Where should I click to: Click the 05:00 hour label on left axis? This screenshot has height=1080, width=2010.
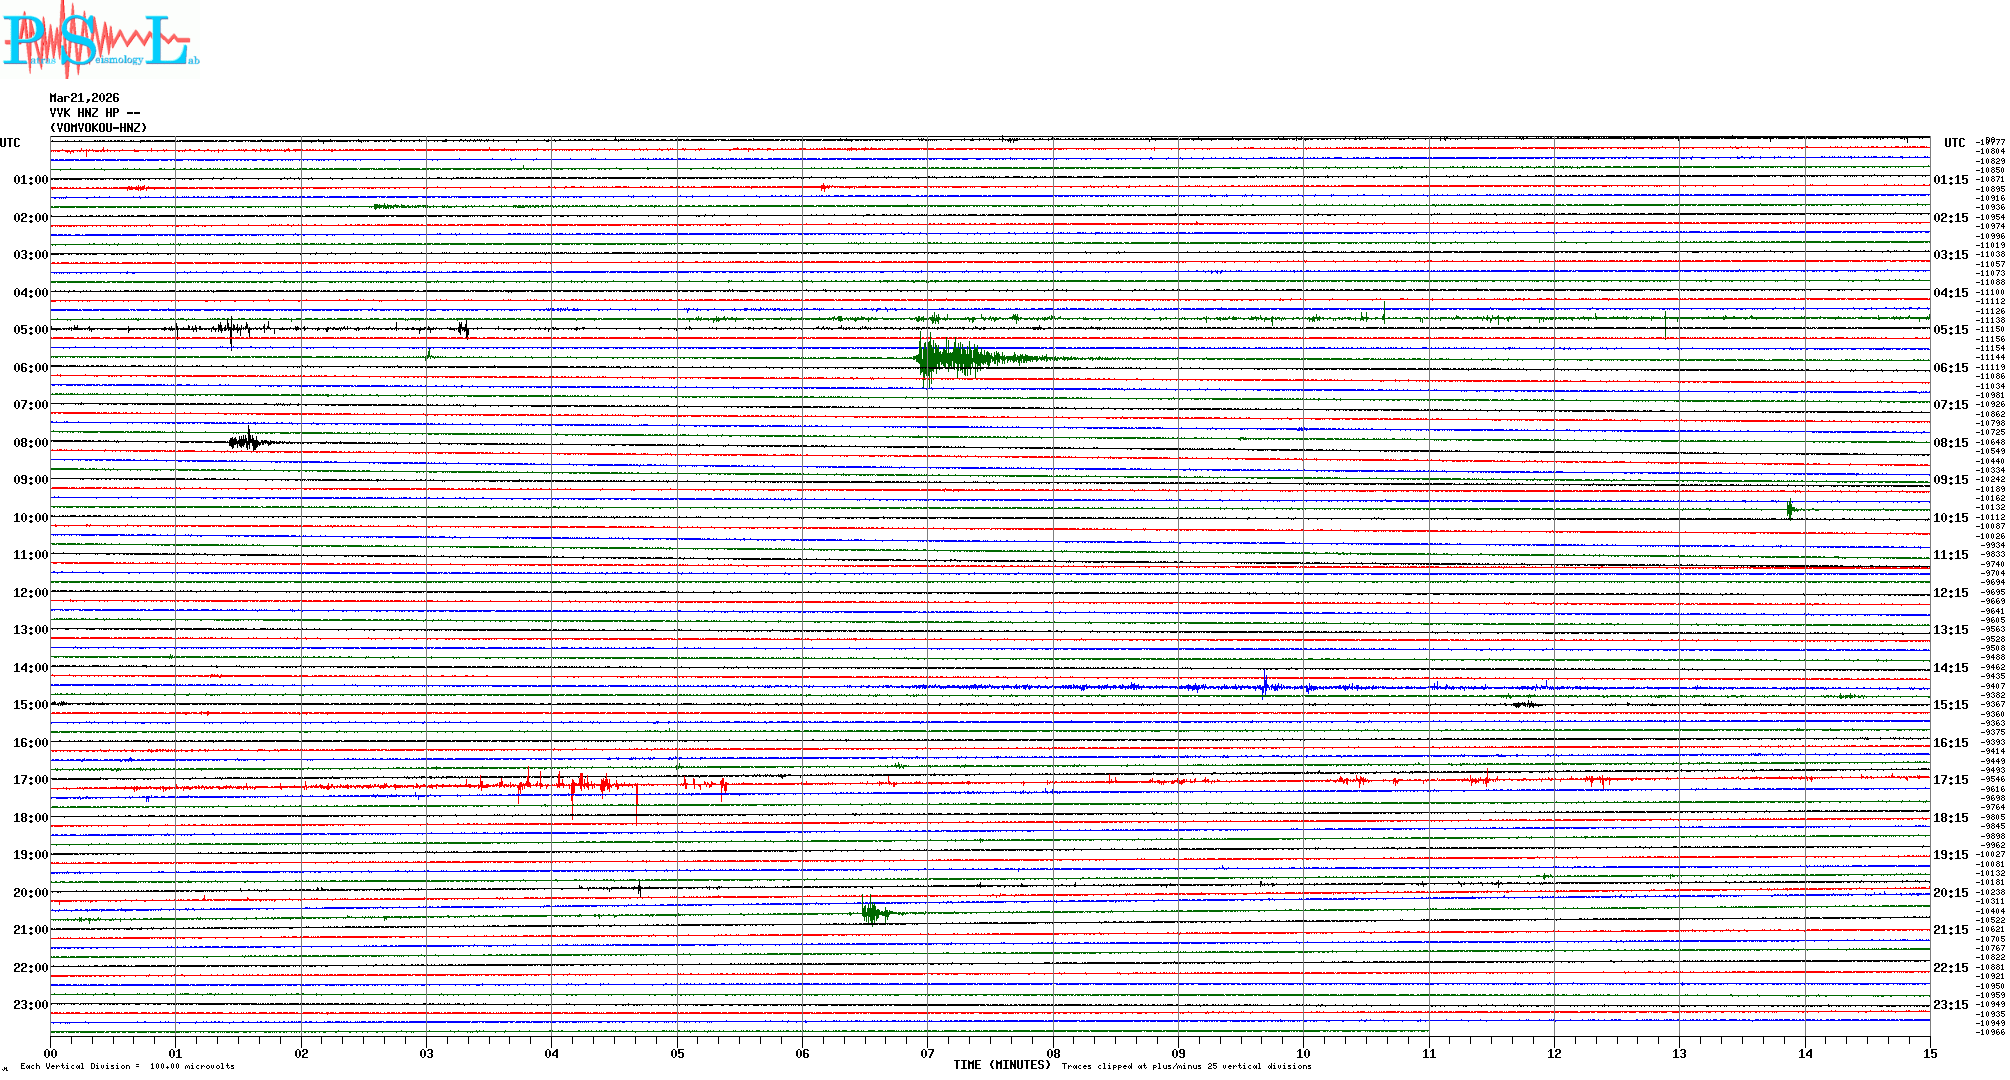tap(30, 330)
